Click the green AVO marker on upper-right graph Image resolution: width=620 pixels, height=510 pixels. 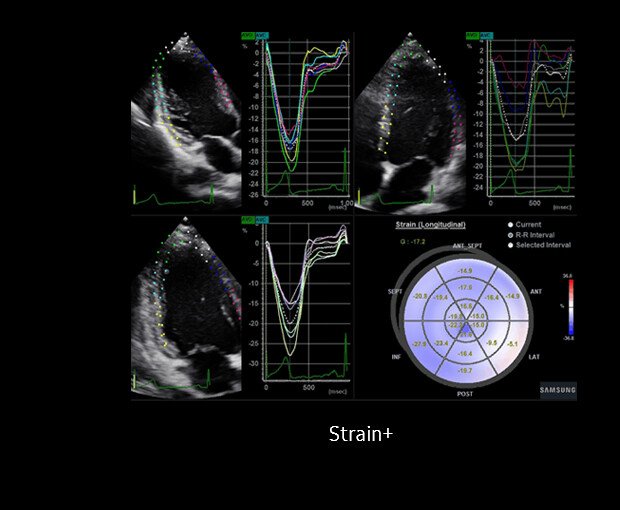point(473,36)
